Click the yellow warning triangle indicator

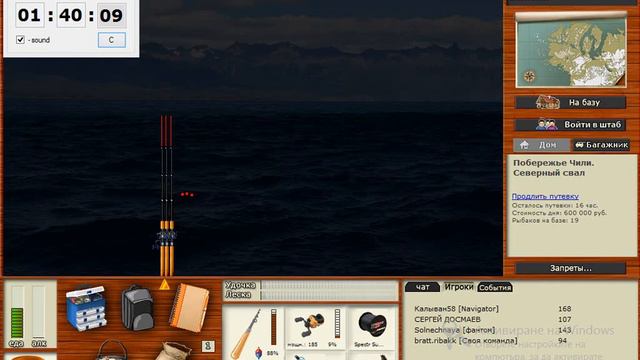[164, 284]
